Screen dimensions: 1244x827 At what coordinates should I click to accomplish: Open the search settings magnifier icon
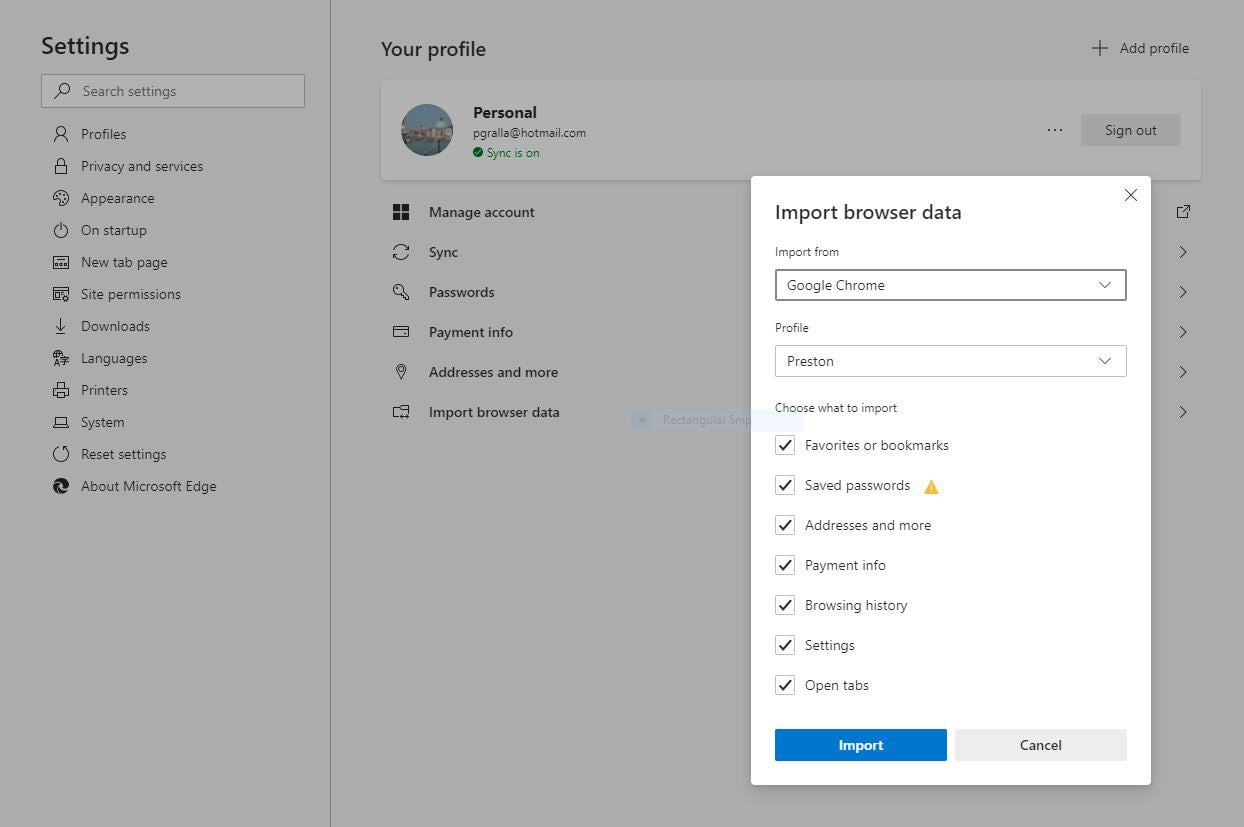[x=61, y=91]
